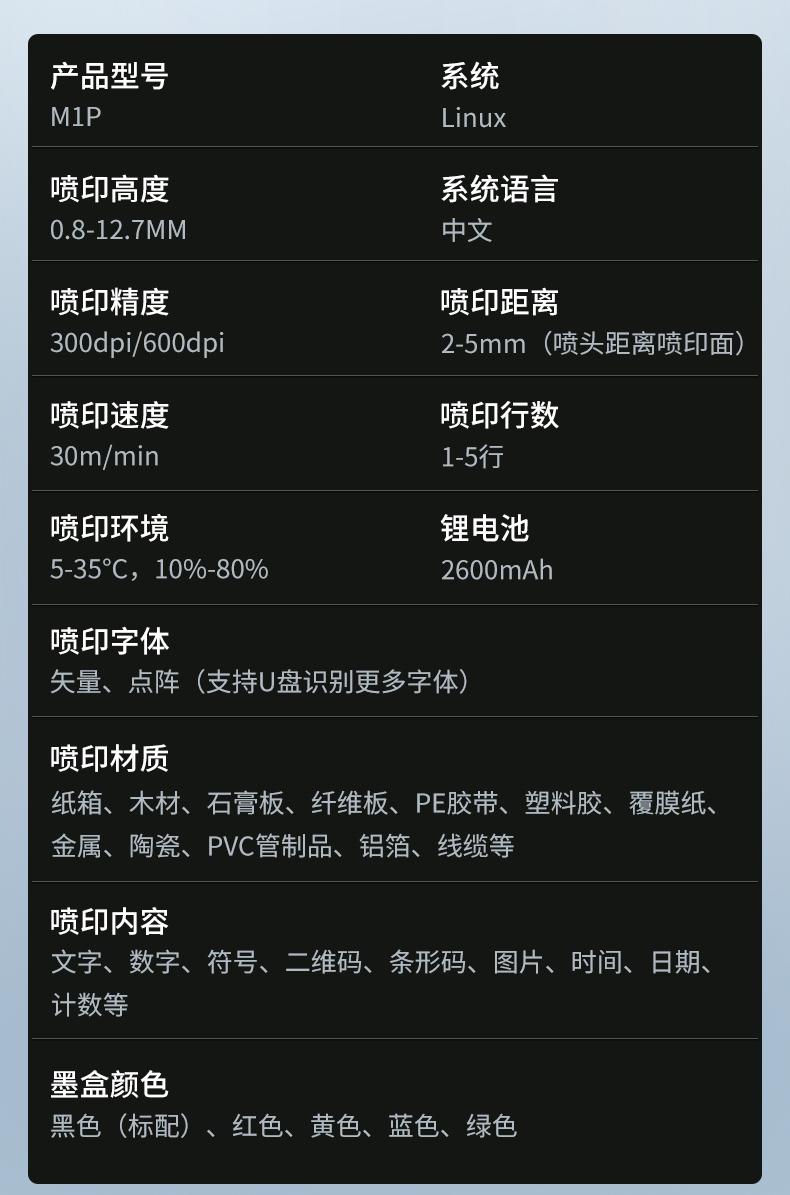The image size is (790, 1195).
Task: Select the 1-5行 line count value
Action: click(x=472, y=457)
